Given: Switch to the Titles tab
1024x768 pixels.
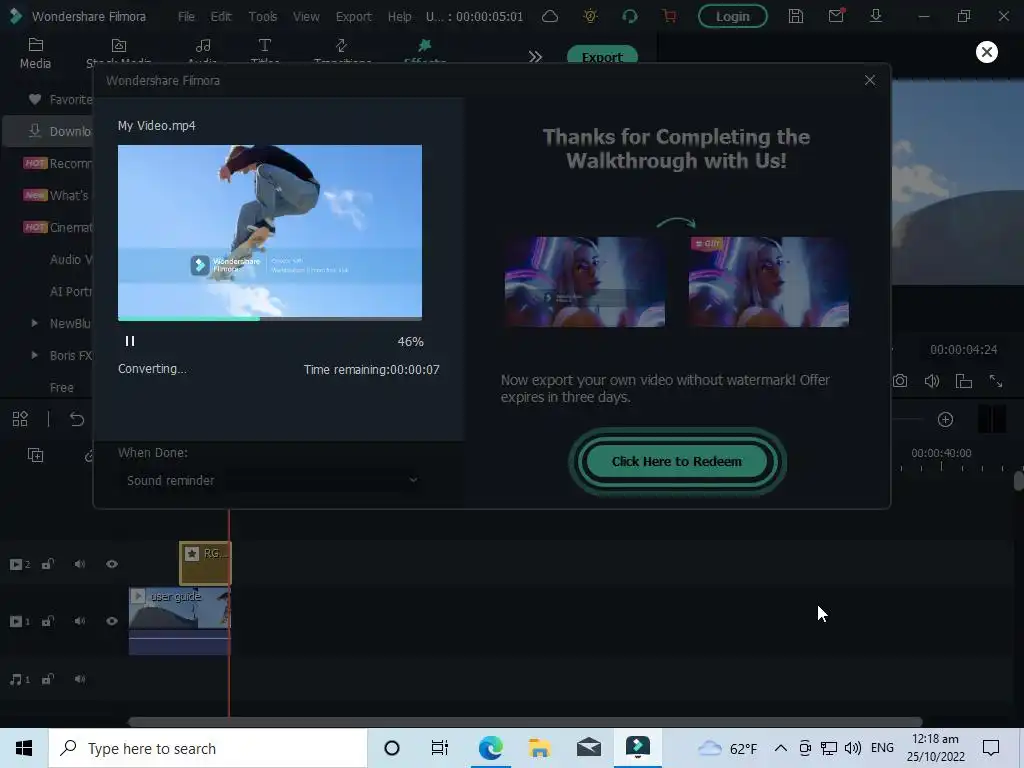Looking at the screenshot, I should (x=264, y=52).
